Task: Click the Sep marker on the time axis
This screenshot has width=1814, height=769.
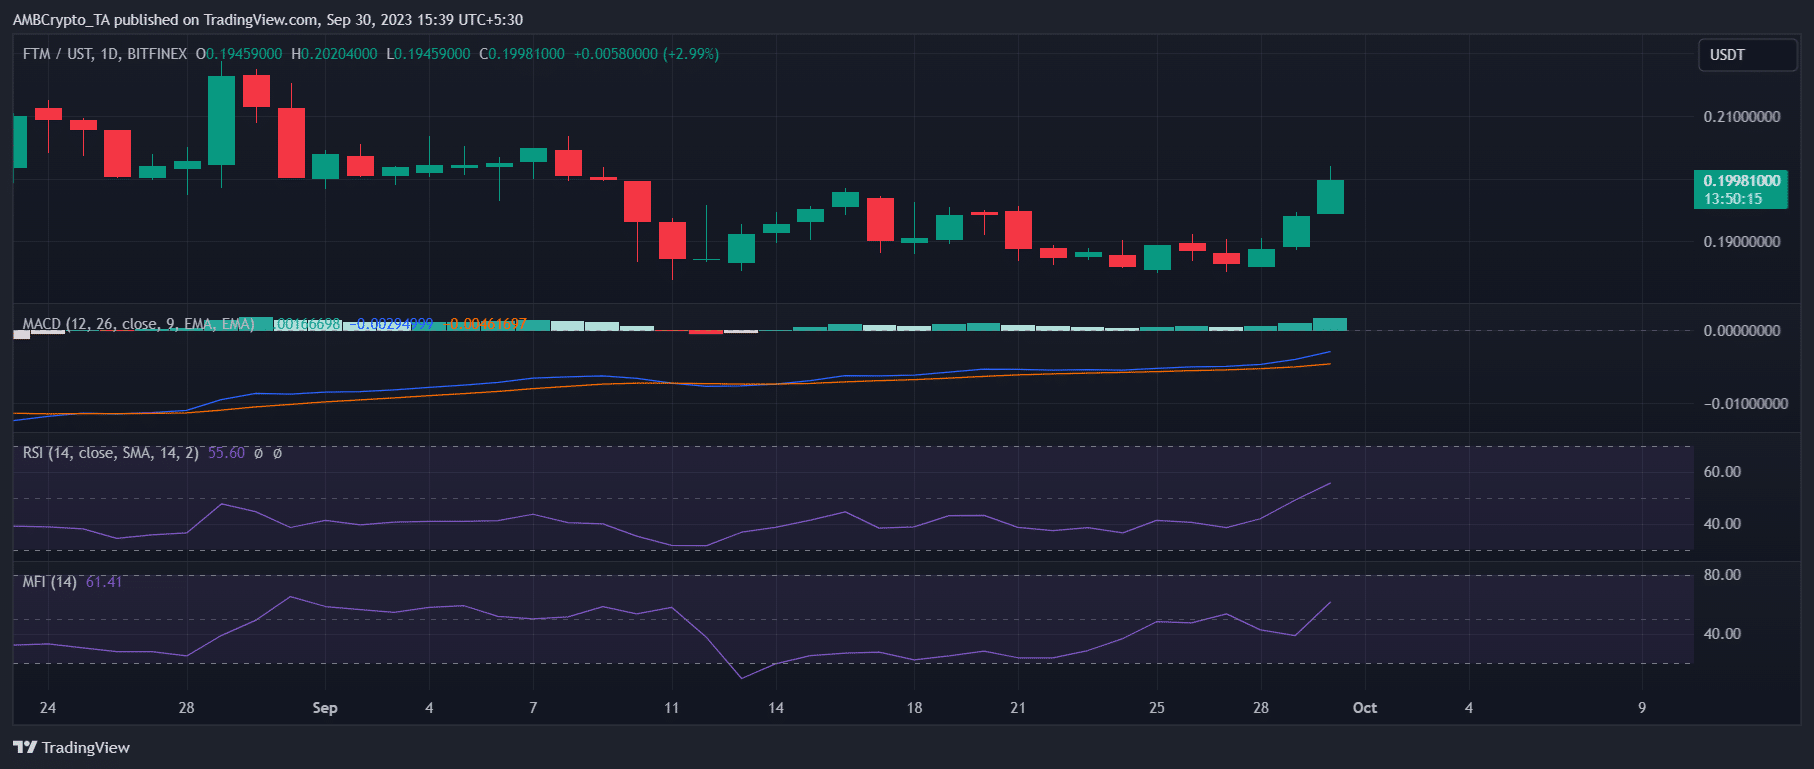Action: tap(325, 708)
